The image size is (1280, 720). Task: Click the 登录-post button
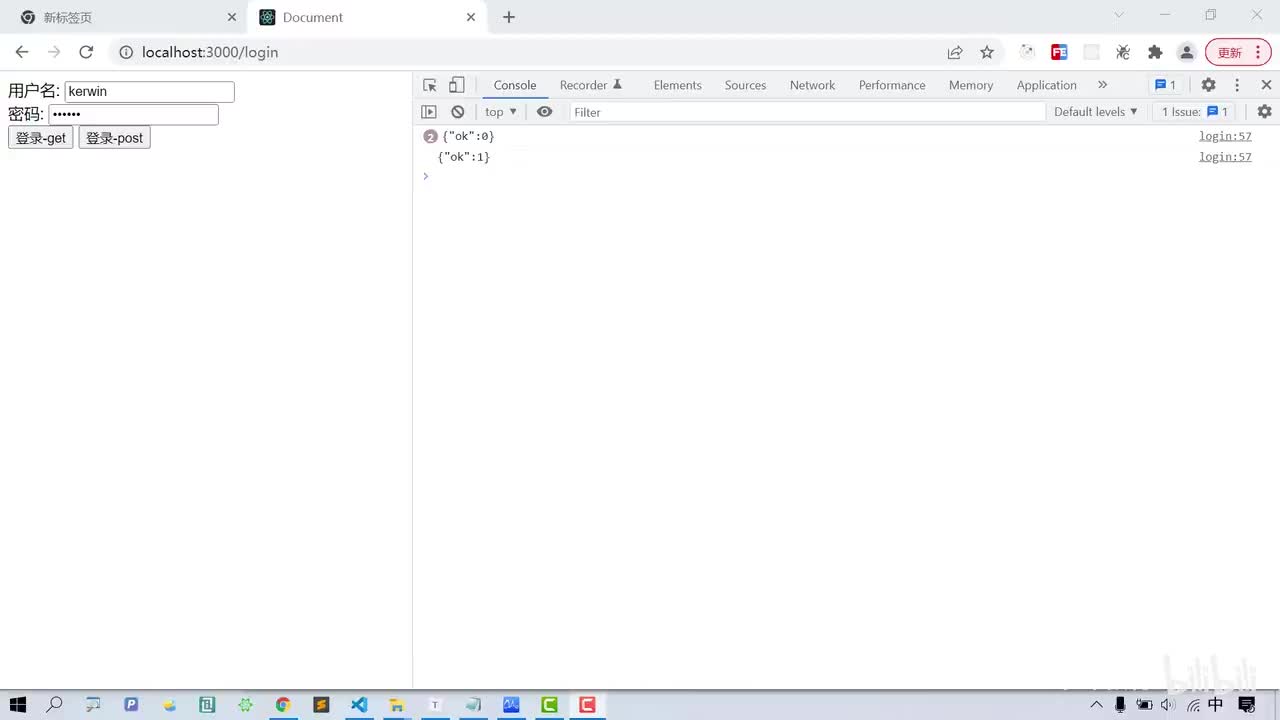click(x=114, y=138)
